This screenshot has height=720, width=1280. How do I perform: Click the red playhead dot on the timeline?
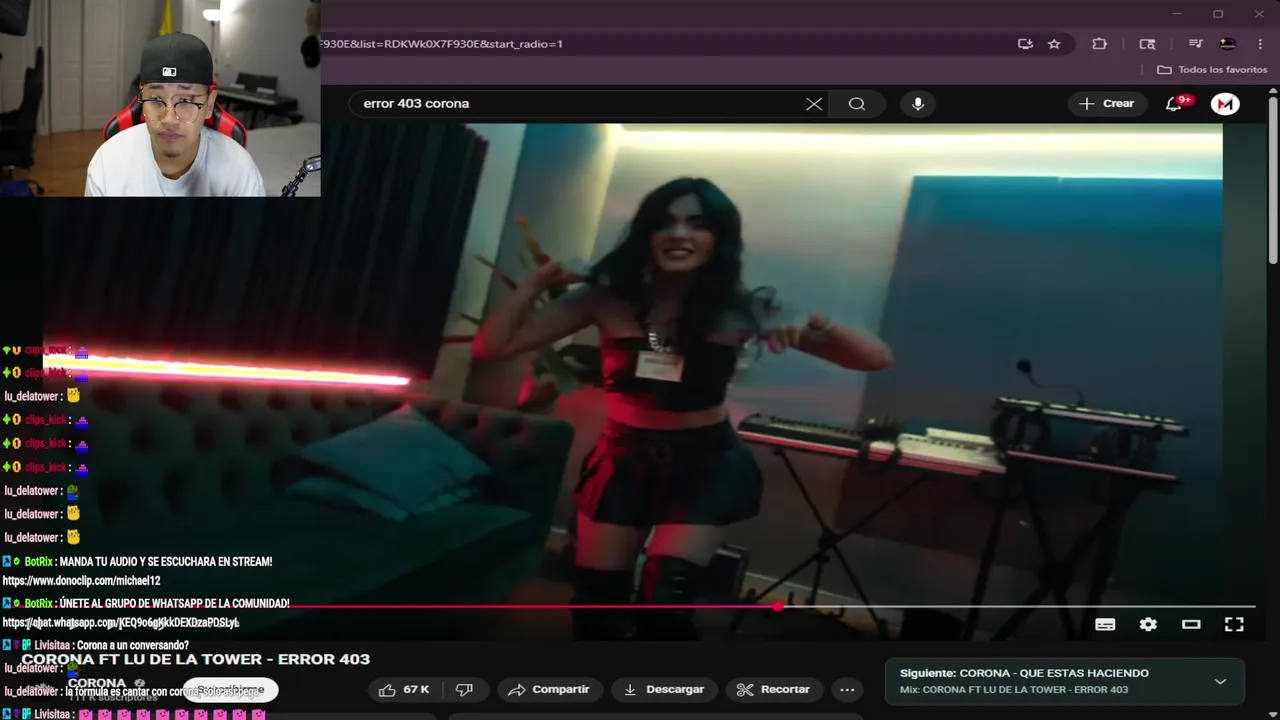778,606
